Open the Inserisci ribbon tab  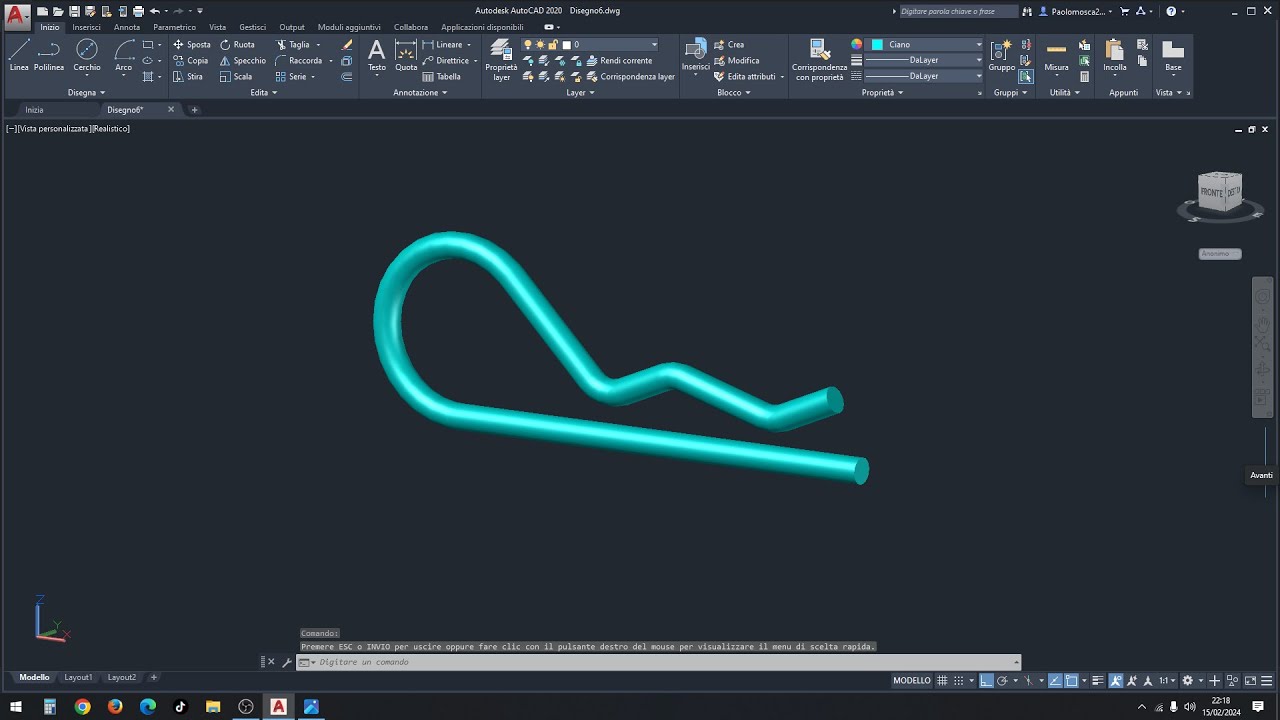pos(86,27)
